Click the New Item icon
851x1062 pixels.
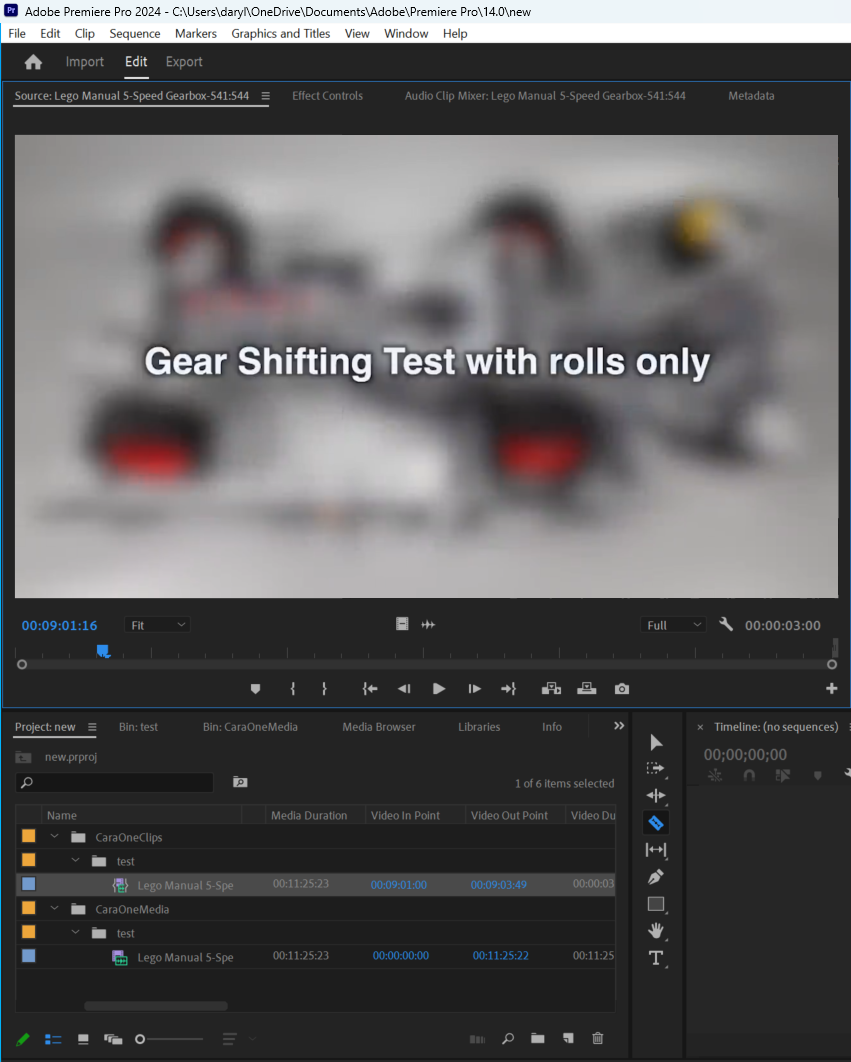(x=568, y=1038)
